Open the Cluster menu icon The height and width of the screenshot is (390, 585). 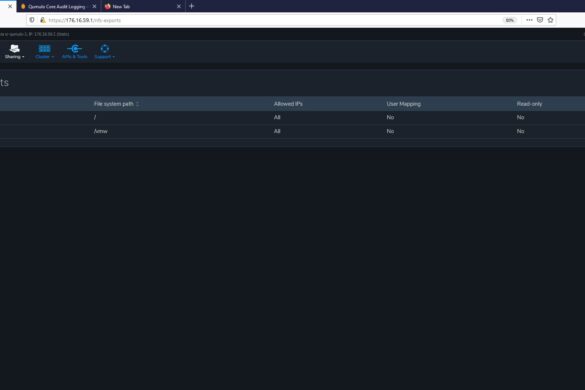tap(44, 49)
